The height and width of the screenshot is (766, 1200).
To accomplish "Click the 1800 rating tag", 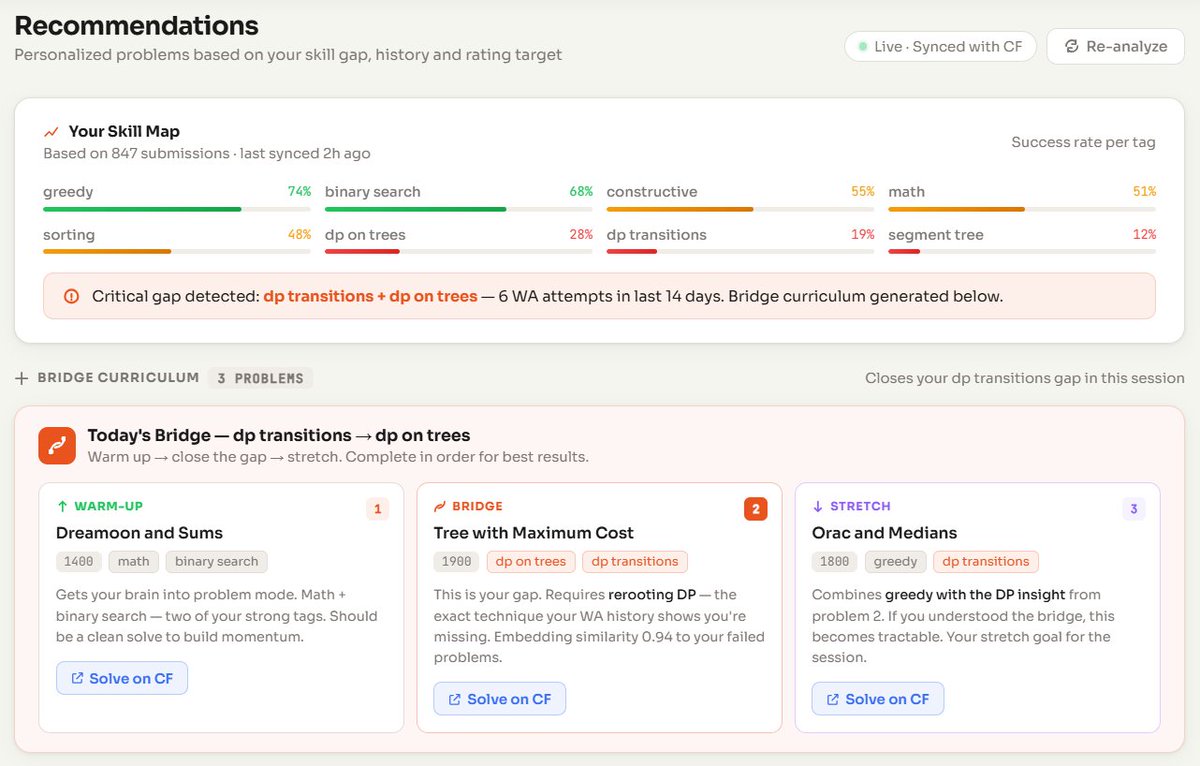I will pyautogui.click(x=835, y=561).
